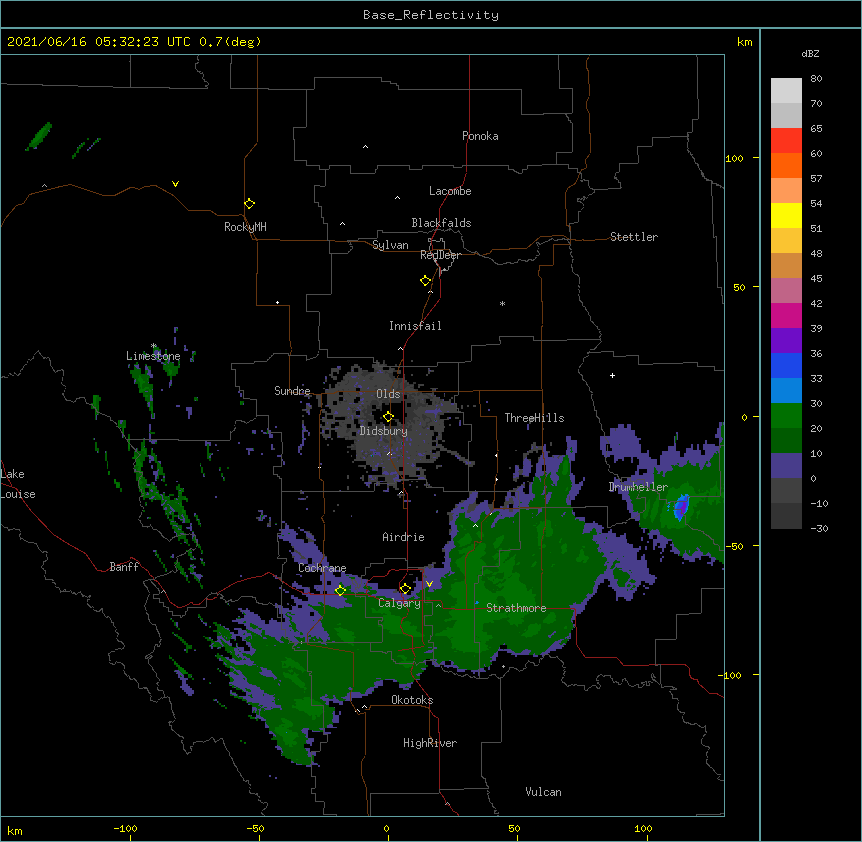This screenshot has height=842, width=862.
Task: Click the Limestone label
Action: (x=153, y=356)
